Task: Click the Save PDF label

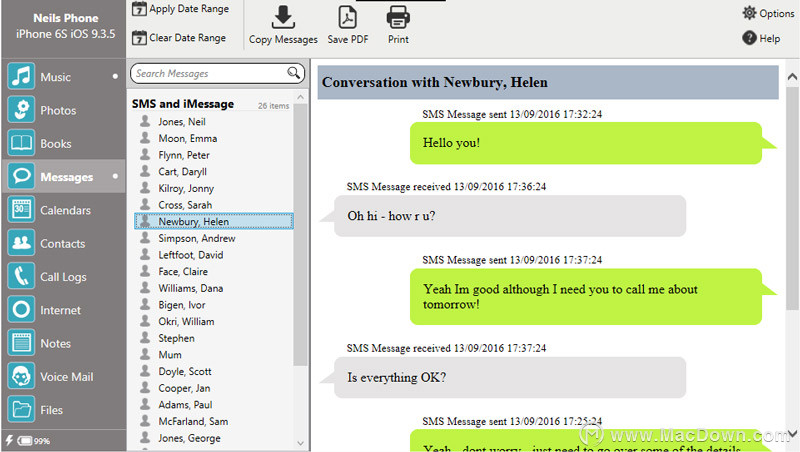Action: tap(347, 39)
